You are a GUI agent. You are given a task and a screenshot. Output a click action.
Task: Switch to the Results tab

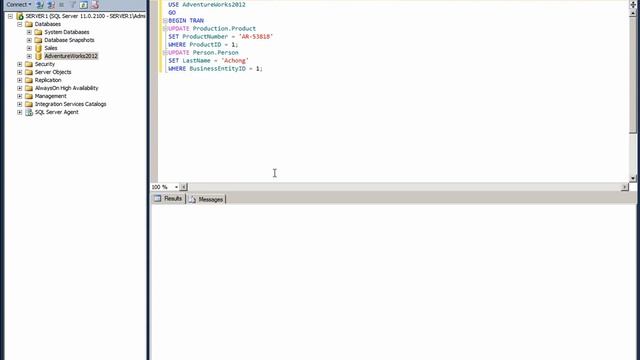tap(169, 199)
